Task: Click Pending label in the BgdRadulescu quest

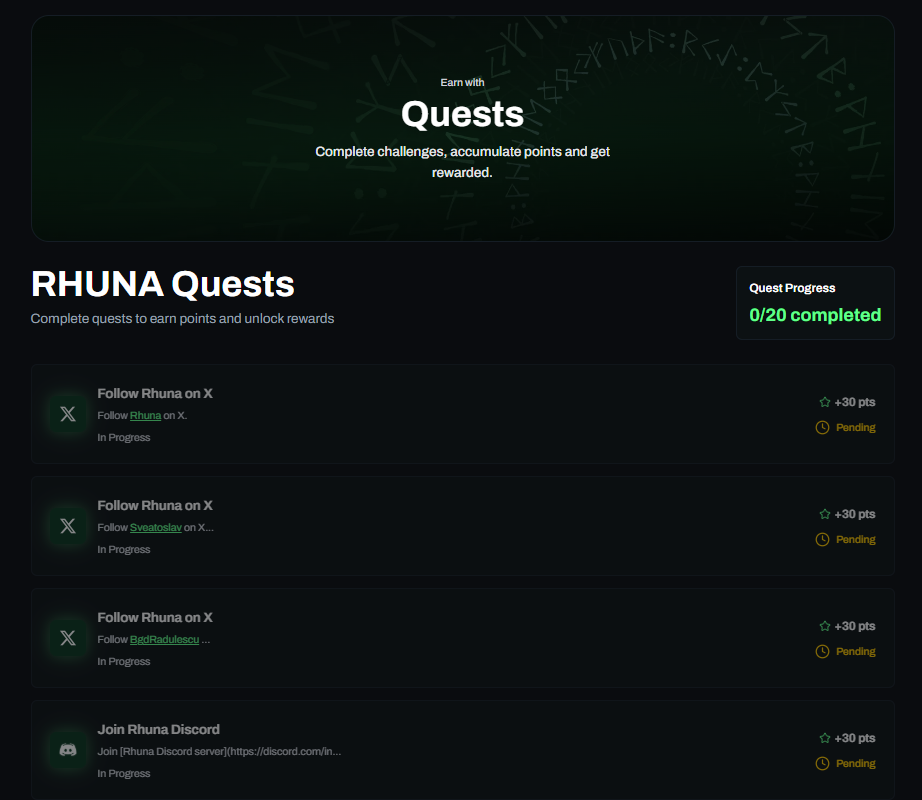Action: (856, 652)
